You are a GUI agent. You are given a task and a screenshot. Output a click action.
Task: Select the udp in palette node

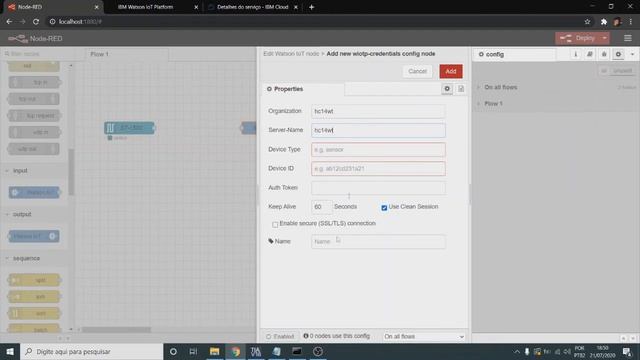pos(34,132)
